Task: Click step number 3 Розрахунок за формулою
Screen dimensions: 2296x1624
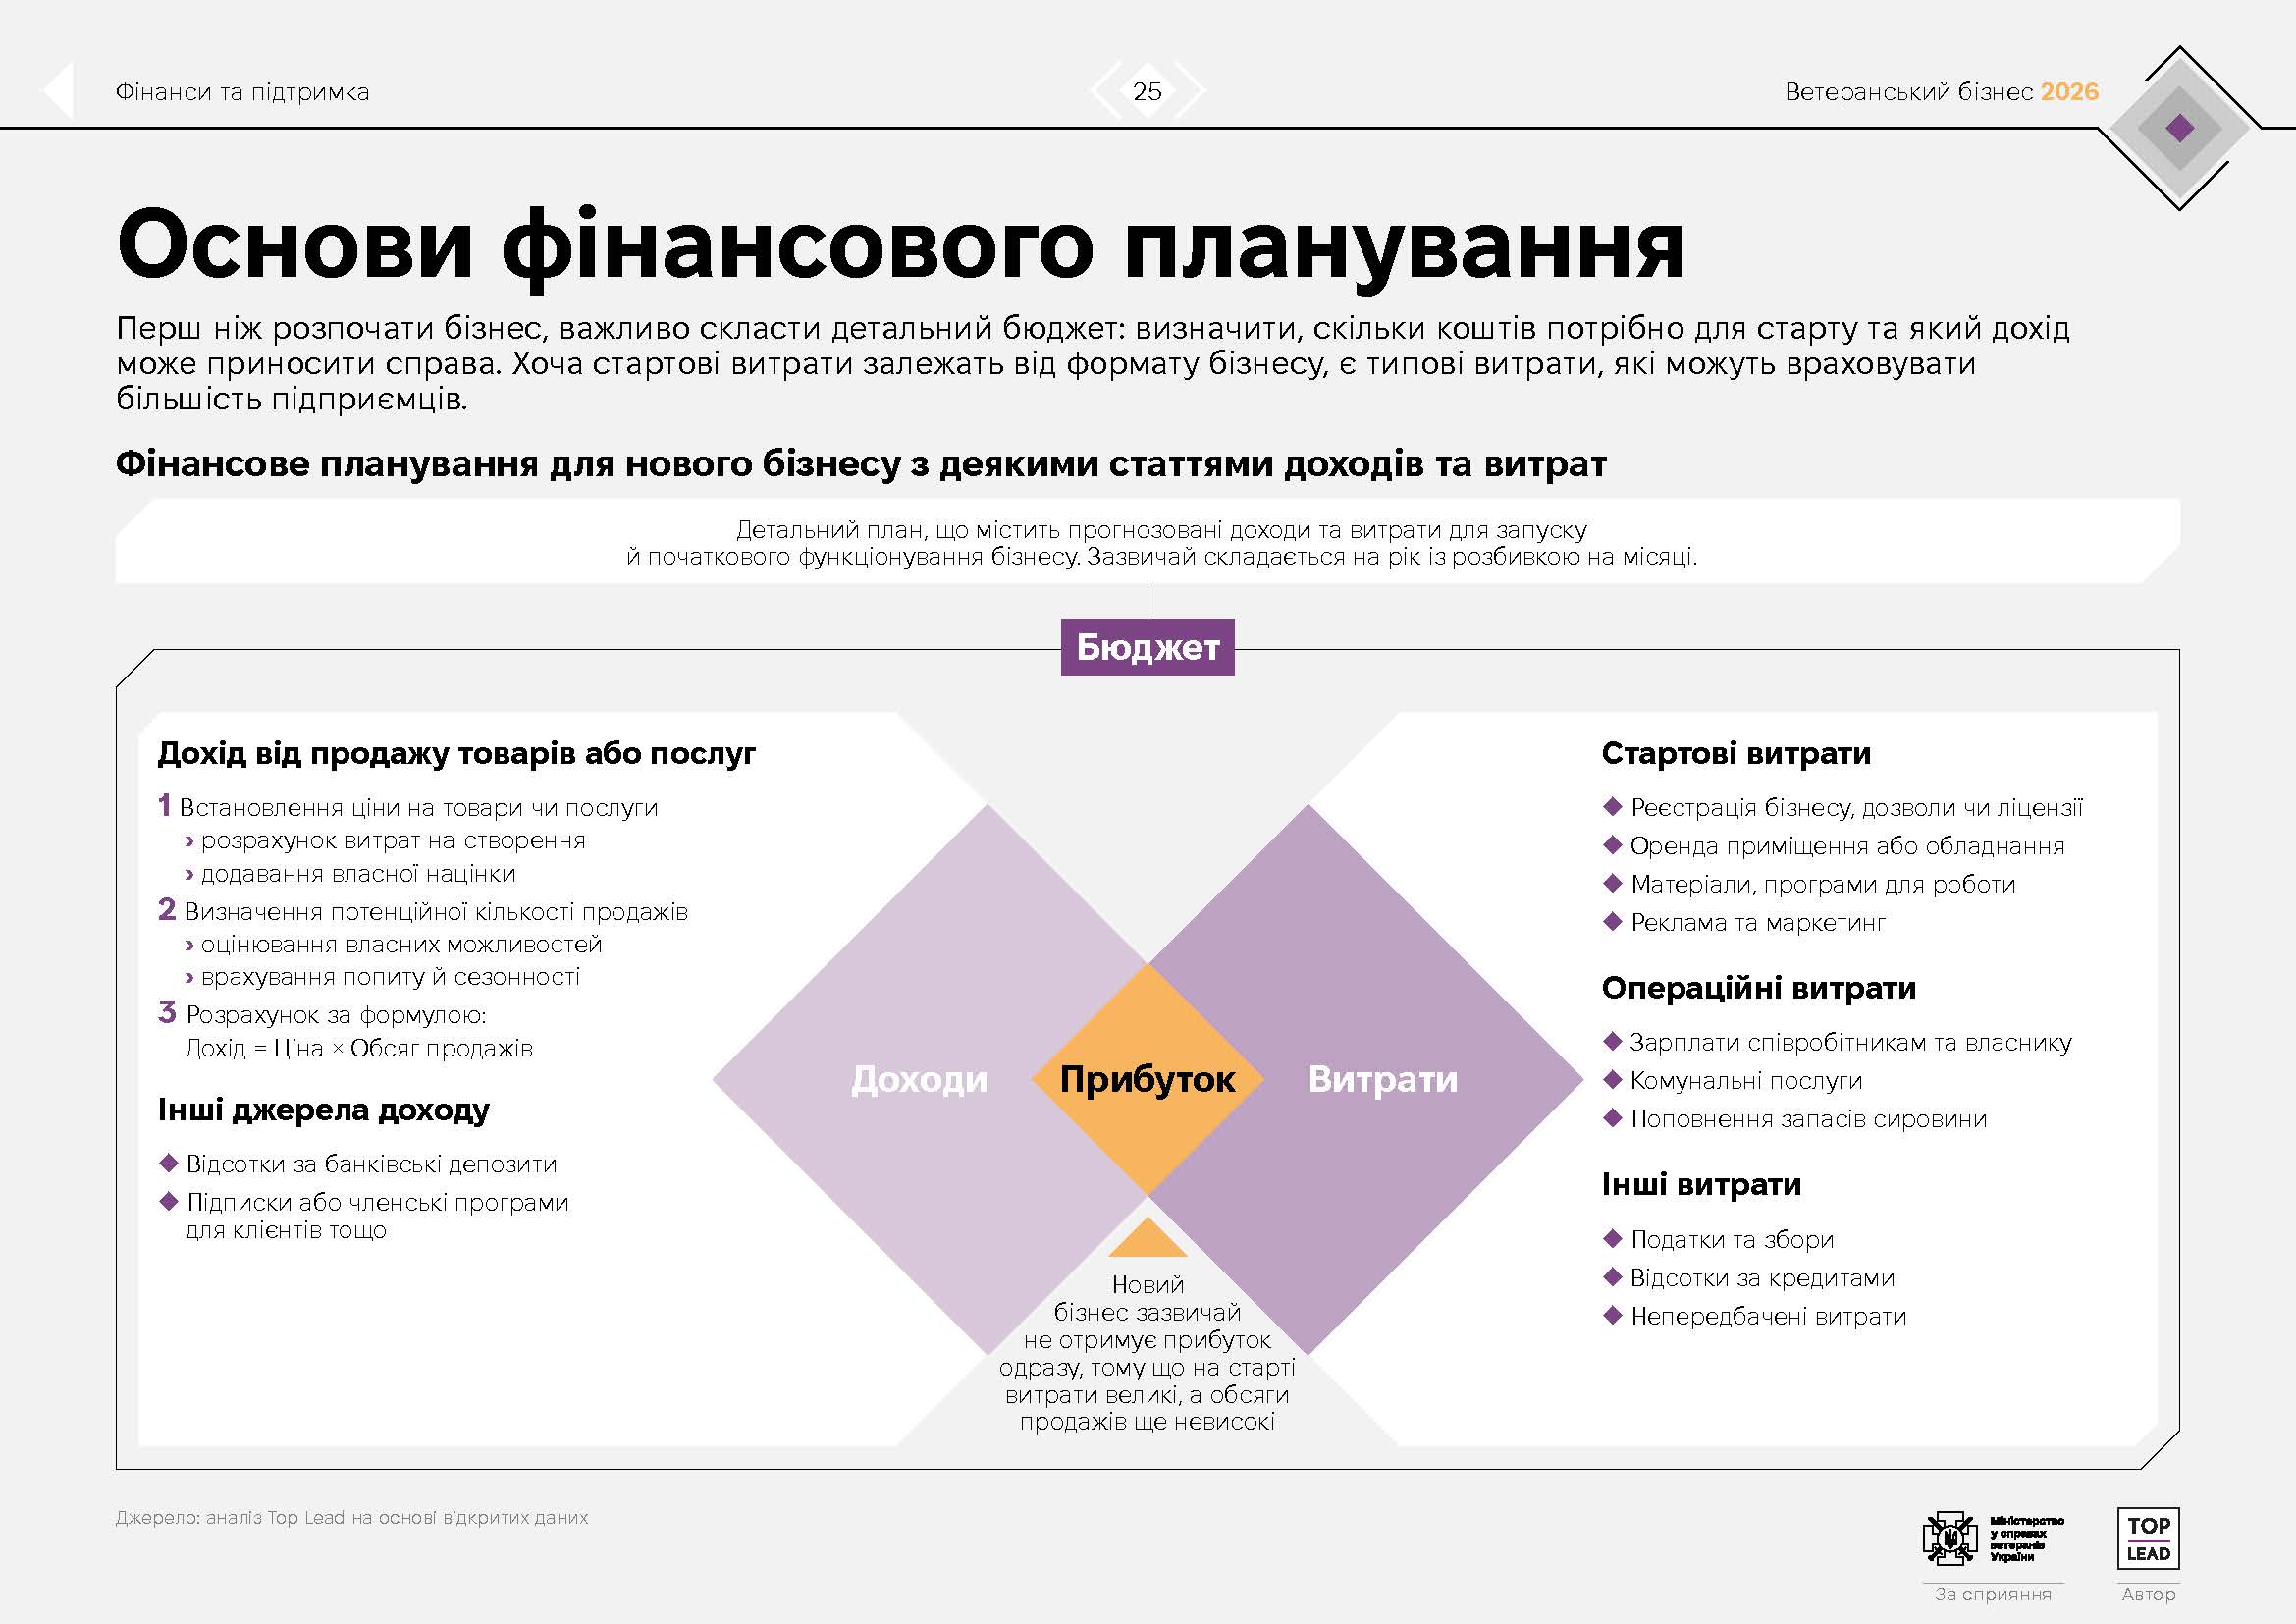Action: 167,1013
